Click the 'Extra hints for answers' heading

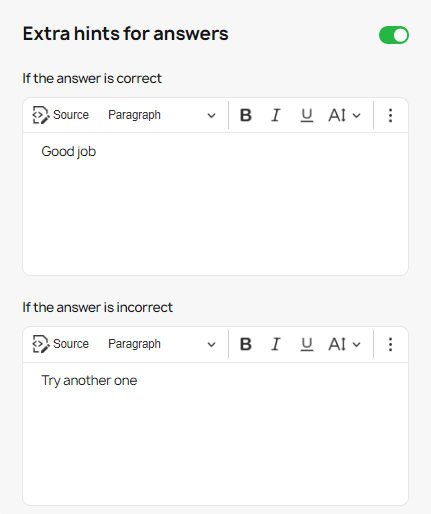pyautogui.click(x=125, y=34)
